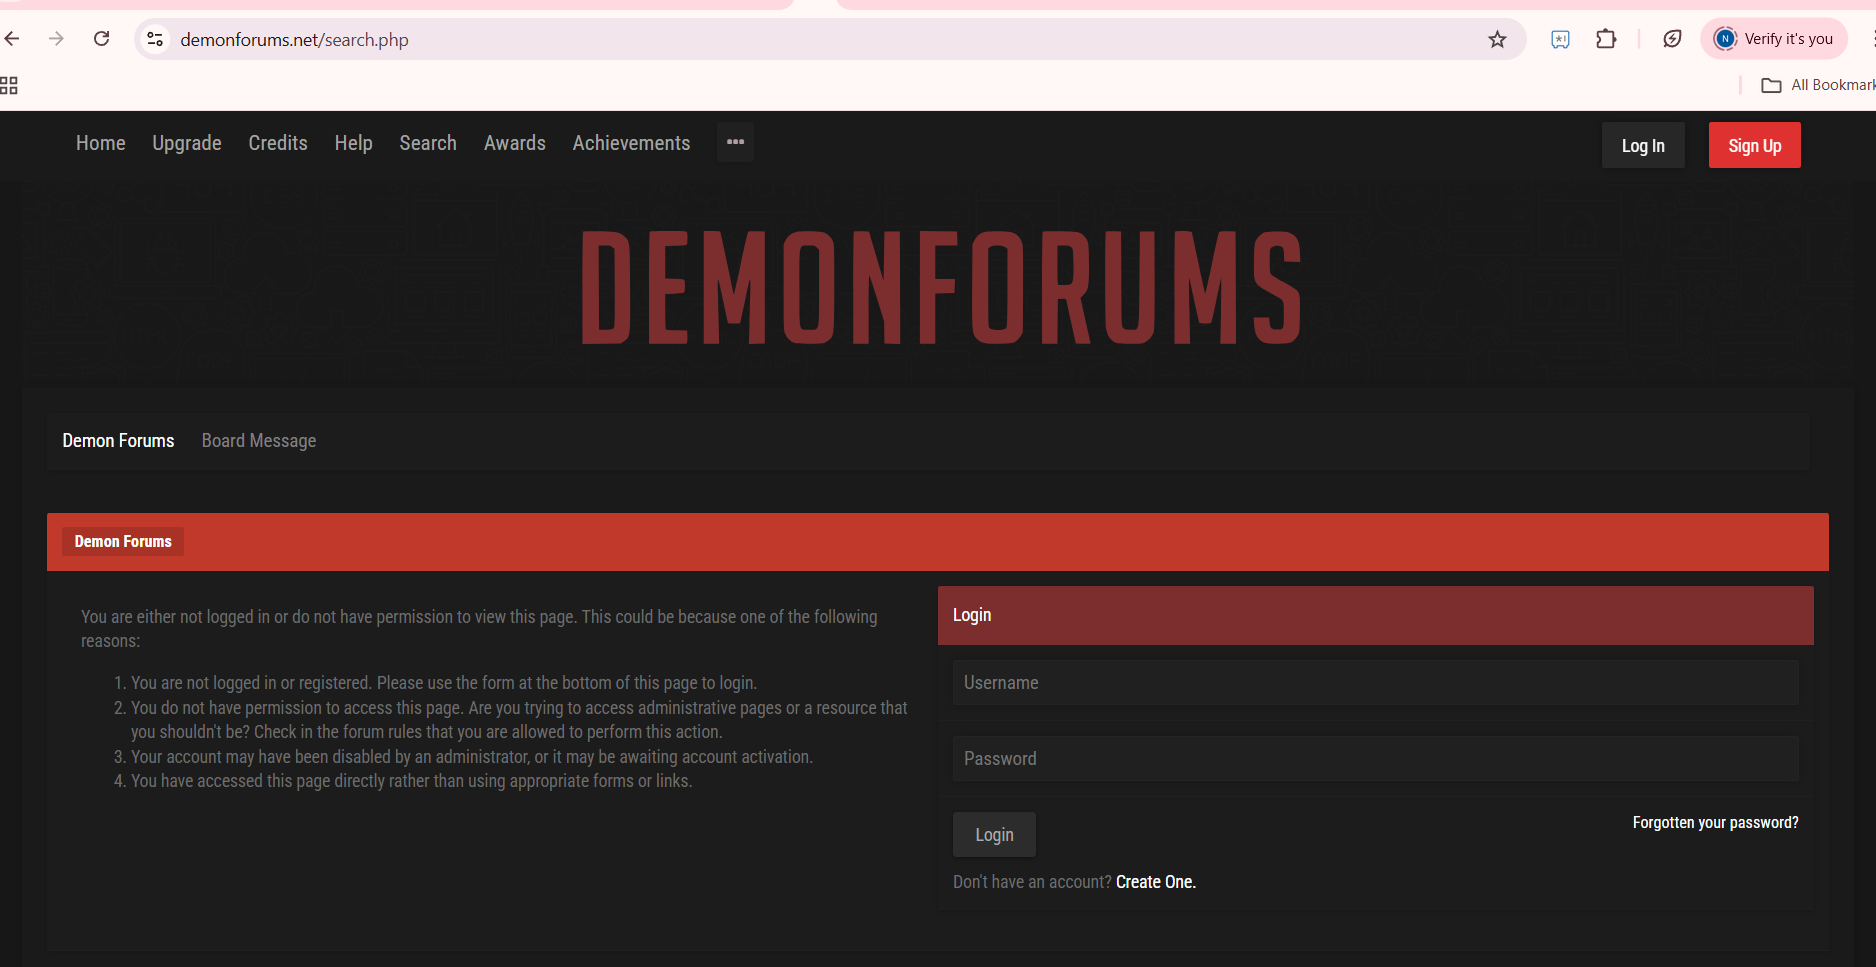The width and height of the screenshot is (1876, 967).
Task: Click Create One. account link
Action: 1155,882
